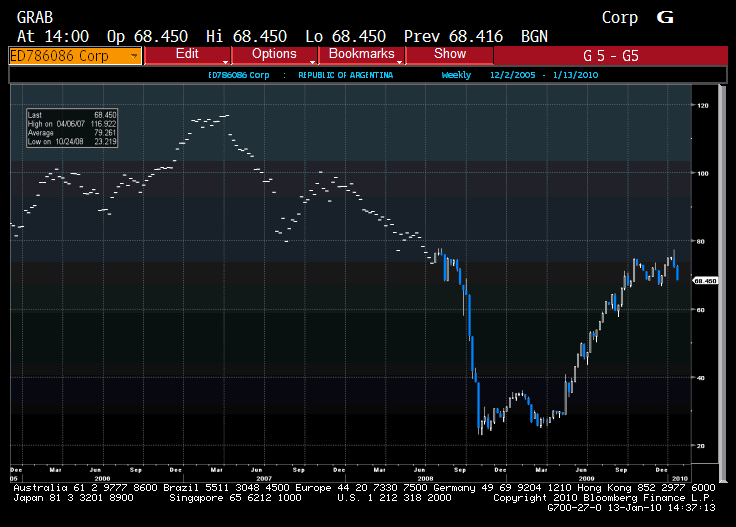Click the 80 y-axis label
This screenshot has width=736, height=527.
point(701,242)
